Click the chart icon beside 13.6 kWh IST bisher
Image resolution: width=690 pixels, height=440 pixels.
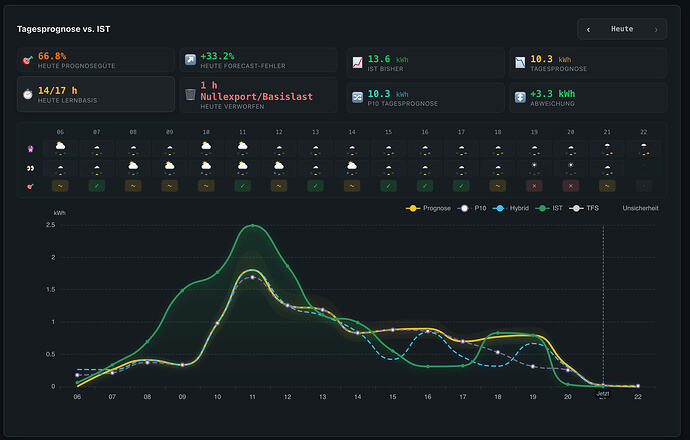(x=357, y=62)
